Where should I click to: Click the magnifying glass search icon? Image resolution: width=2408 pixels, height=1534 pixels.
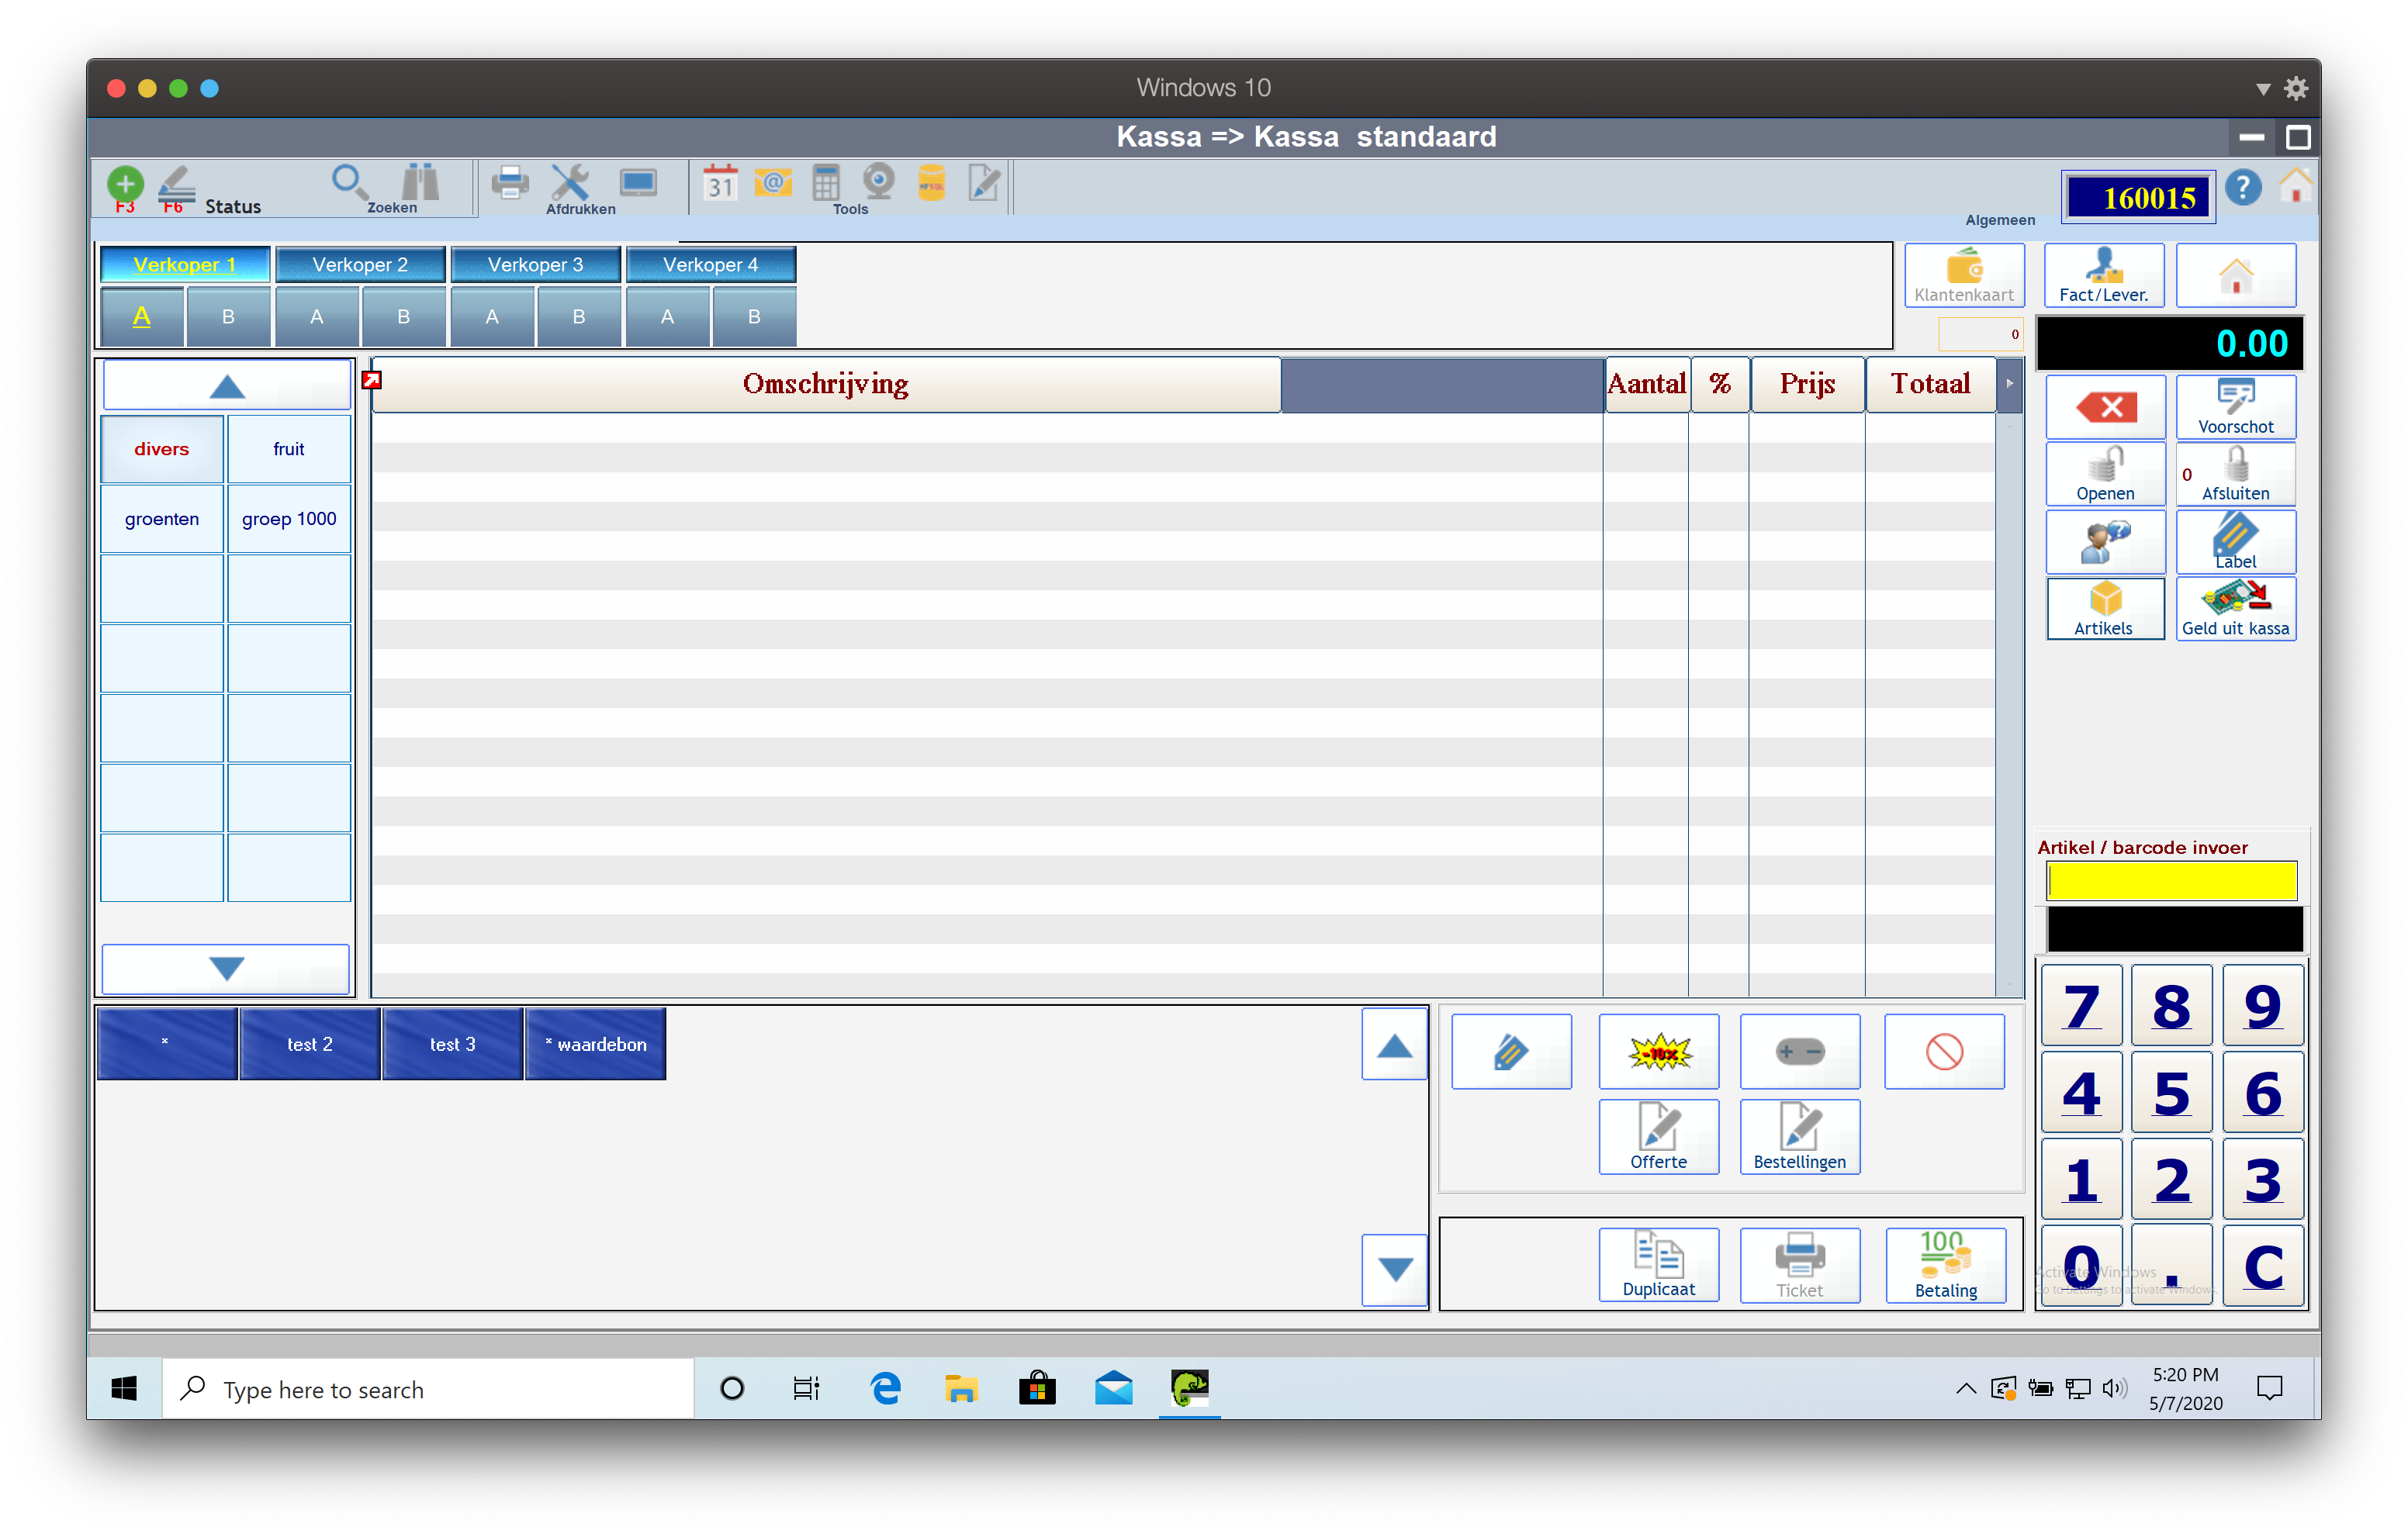(347, 182)
